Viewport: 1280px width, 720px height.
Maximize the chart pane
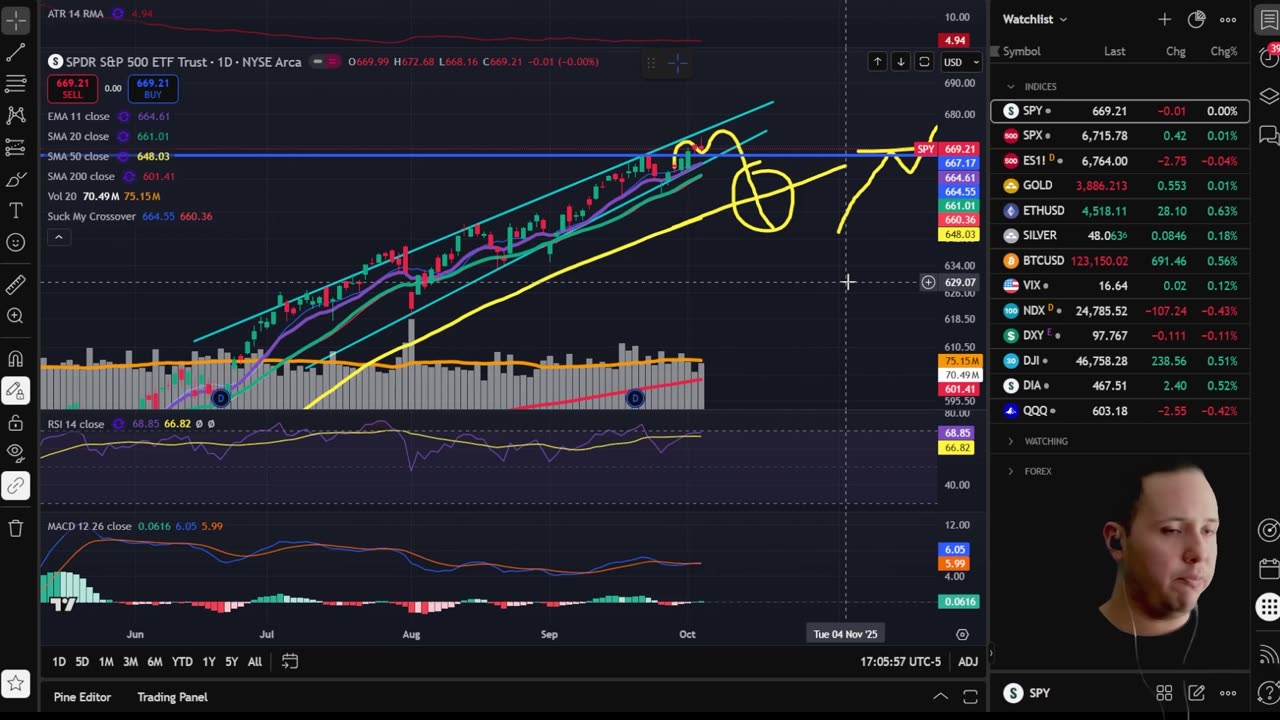[924, 62]
